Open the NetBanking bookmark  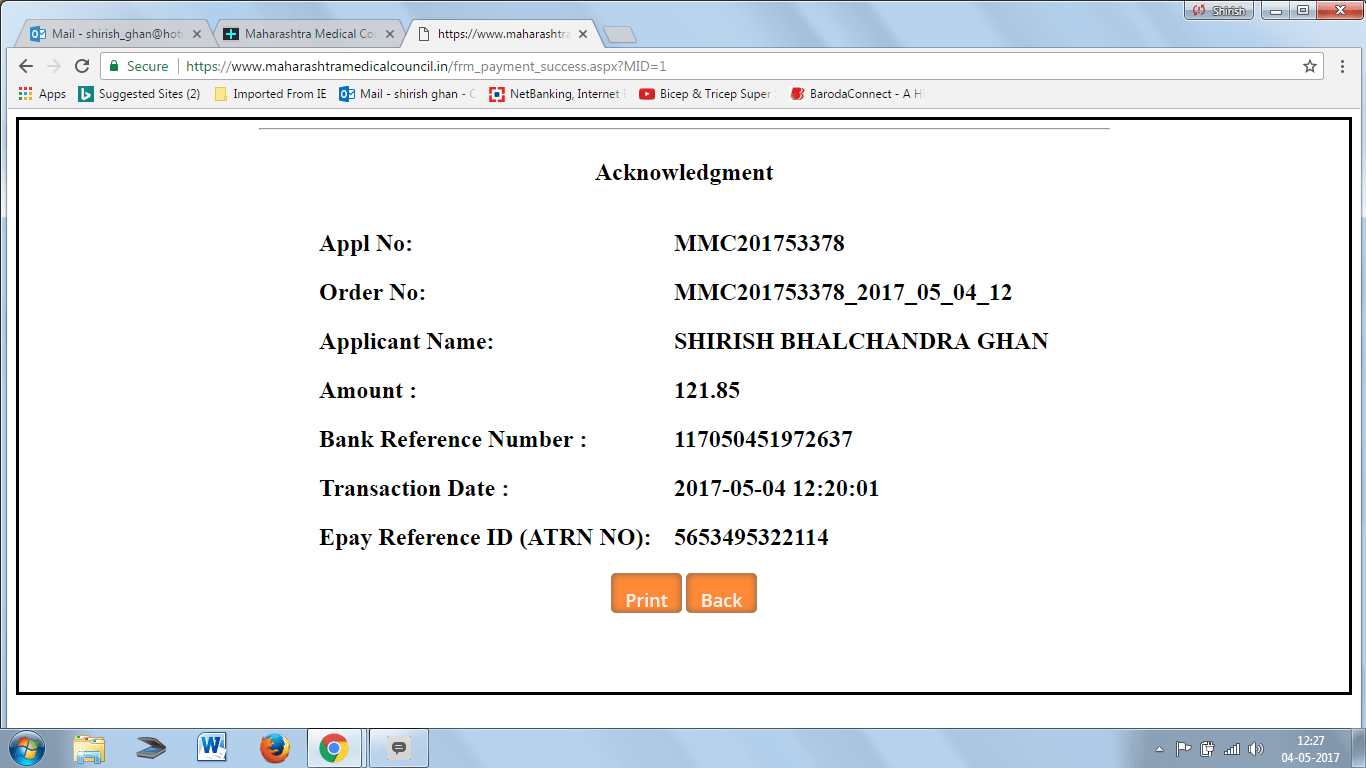coord(555,94)
